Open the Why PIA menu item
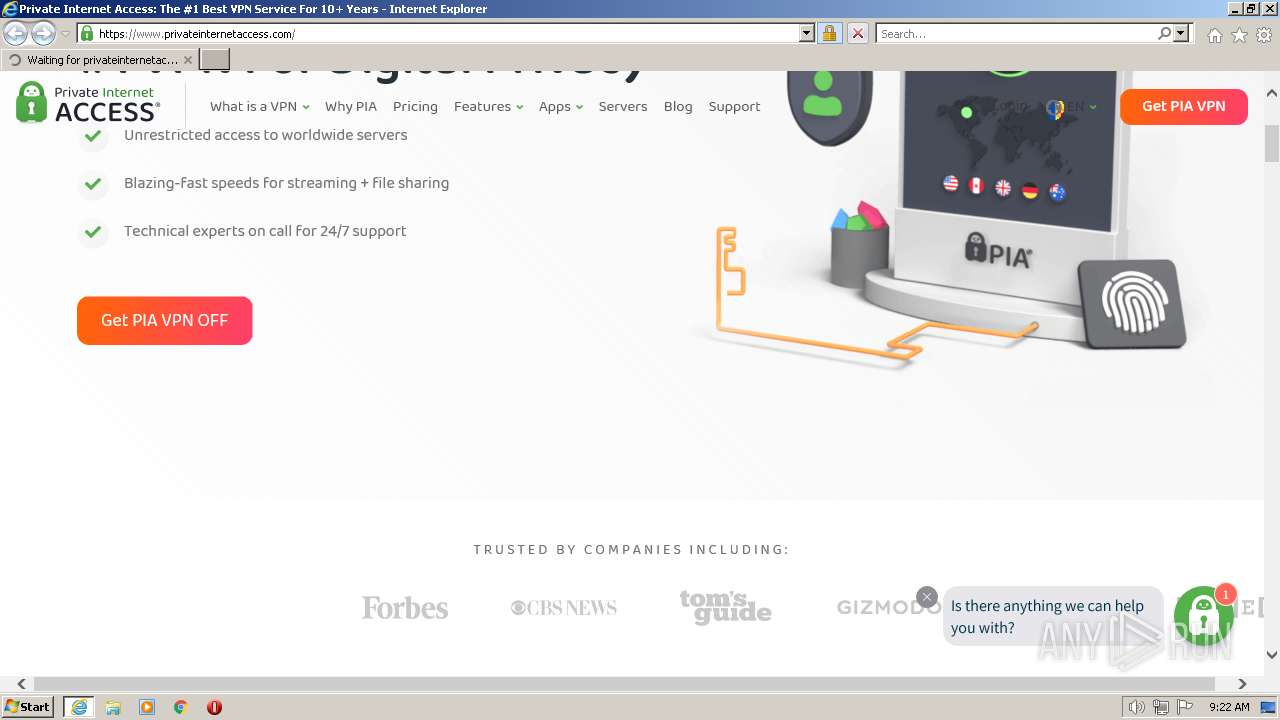This screenshot has width=1280, height=720. click(351, 106)
